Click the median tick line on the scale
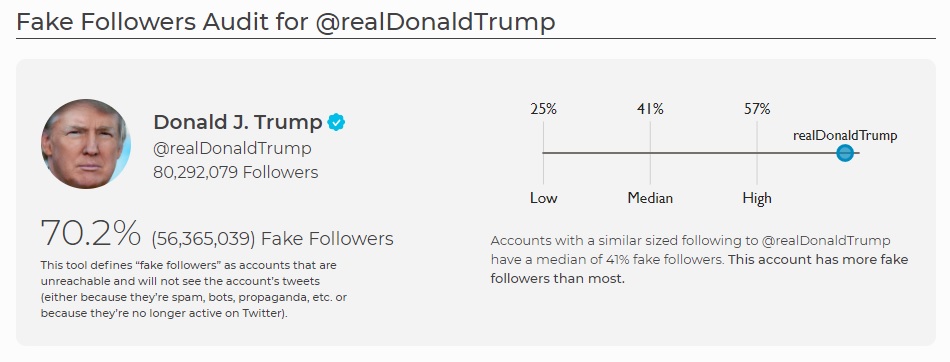This screenshot has width=950, height=362. [650, 153]
